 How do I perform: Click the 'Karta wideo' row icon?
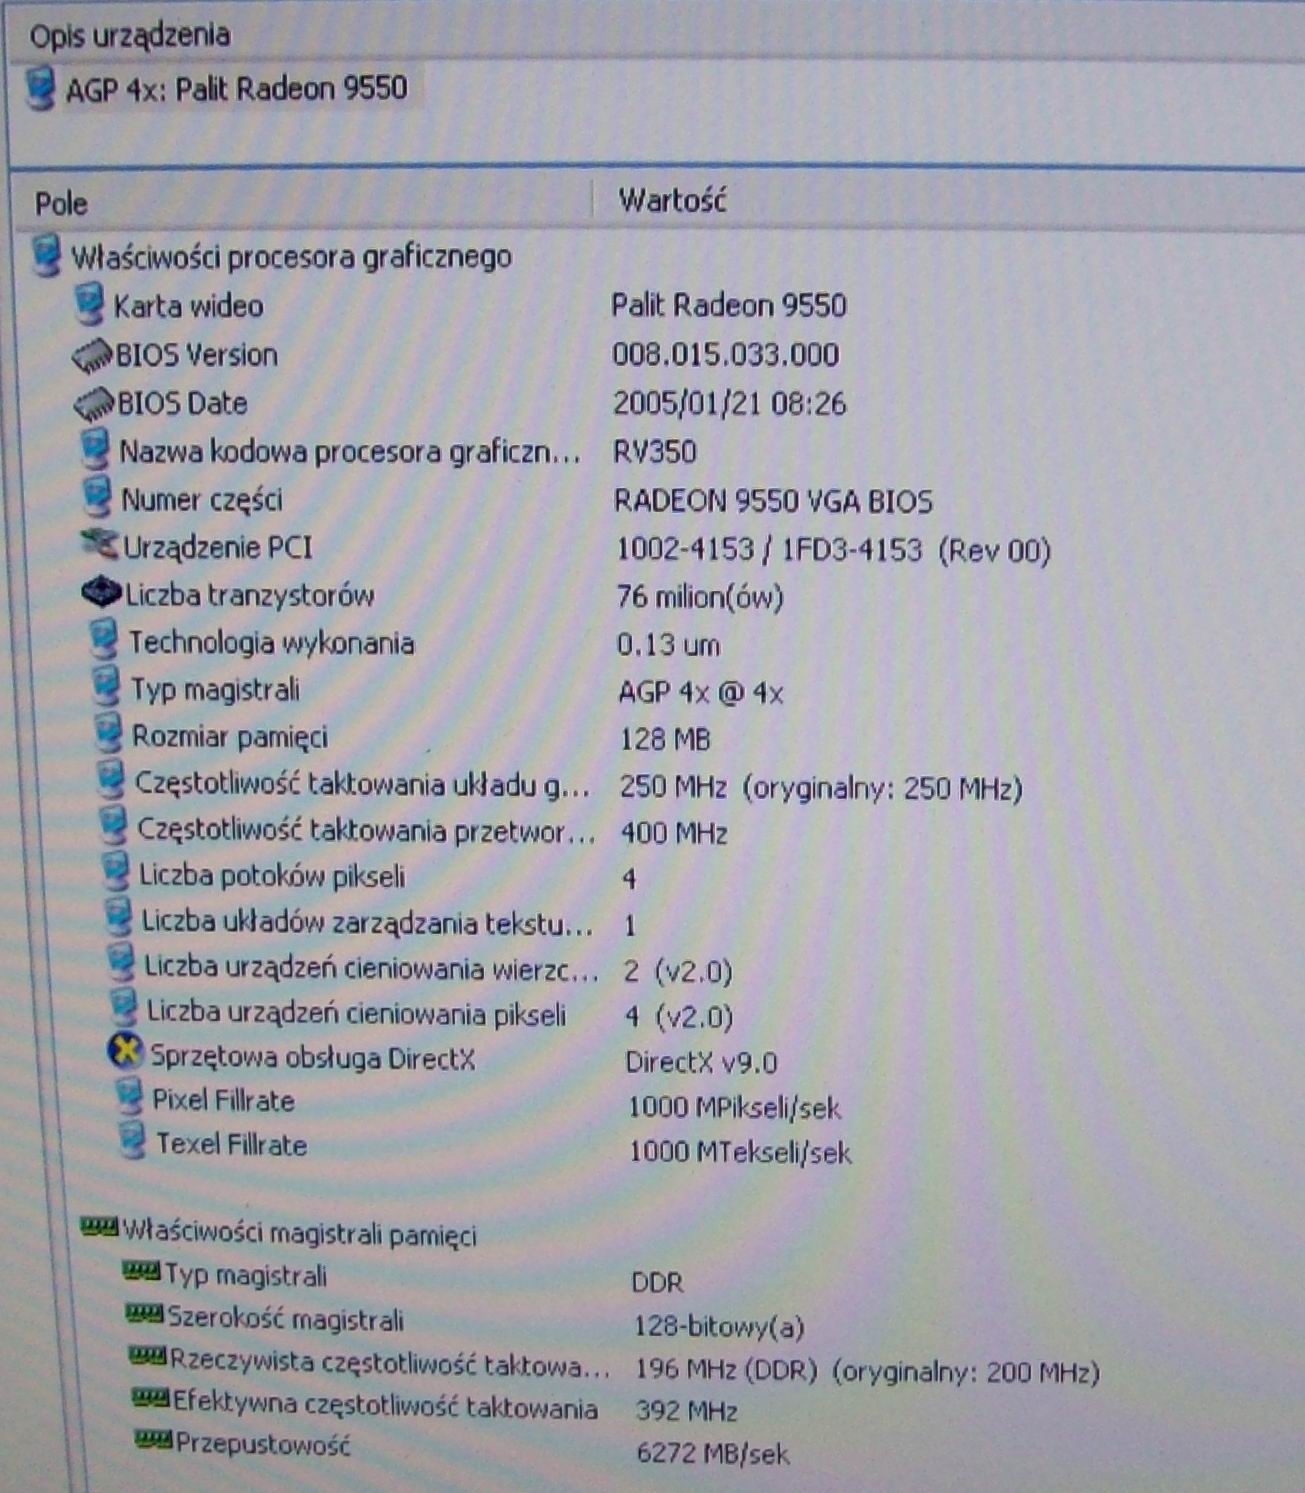pyautogui.click(x=90, y=304)
